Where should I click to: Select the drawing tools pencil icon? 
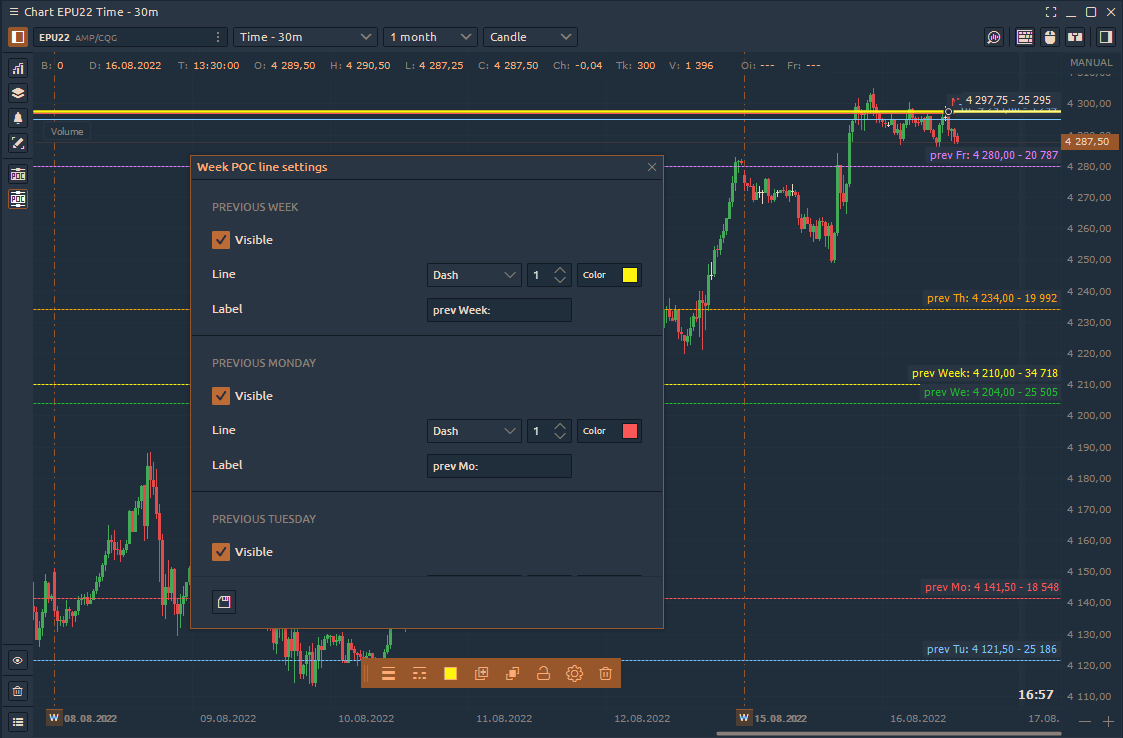point(17,143)
